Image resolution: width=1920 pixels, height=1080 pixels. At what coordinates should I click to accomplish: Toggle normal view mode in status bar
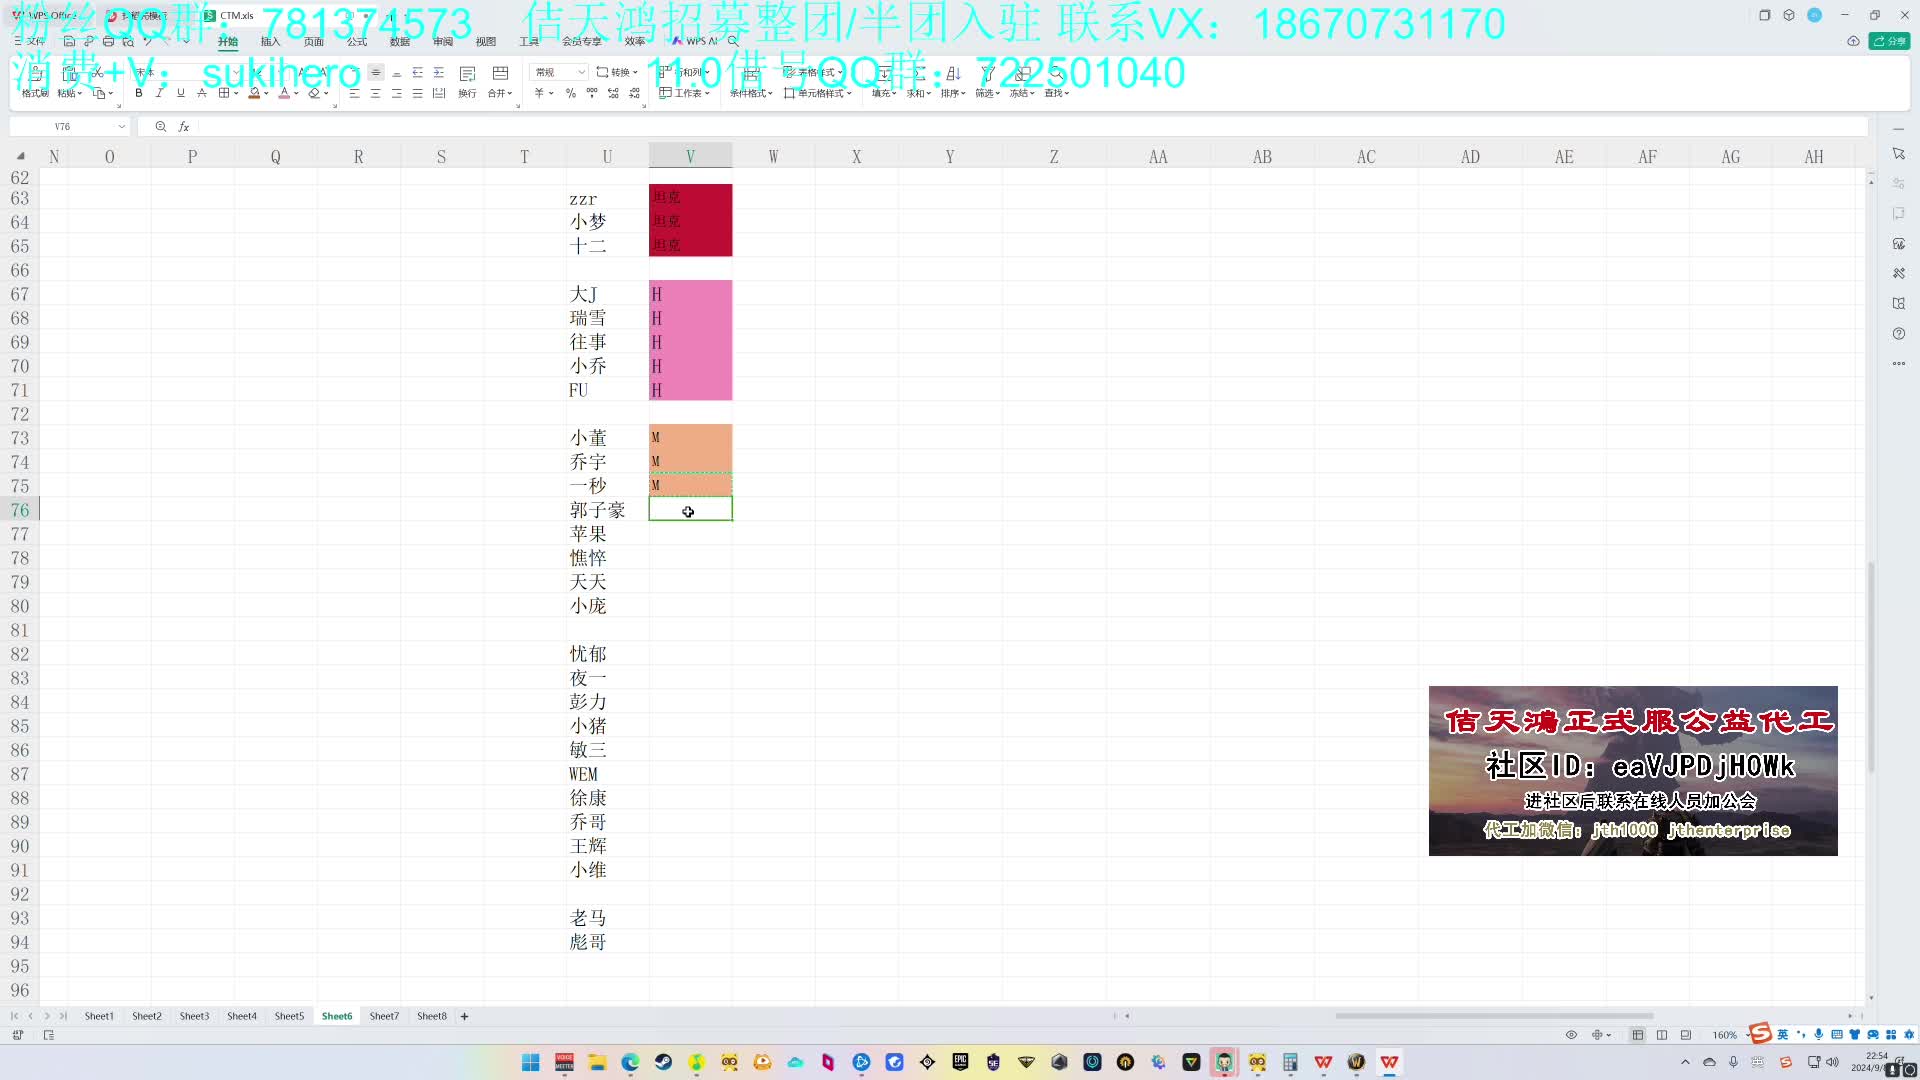[1637, 1035]
